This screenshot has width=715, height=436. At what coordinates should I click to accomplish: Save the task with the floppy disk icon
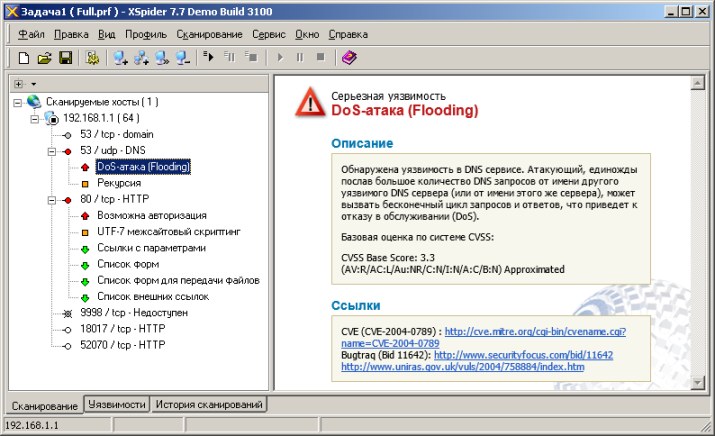(x=66, y=58)
